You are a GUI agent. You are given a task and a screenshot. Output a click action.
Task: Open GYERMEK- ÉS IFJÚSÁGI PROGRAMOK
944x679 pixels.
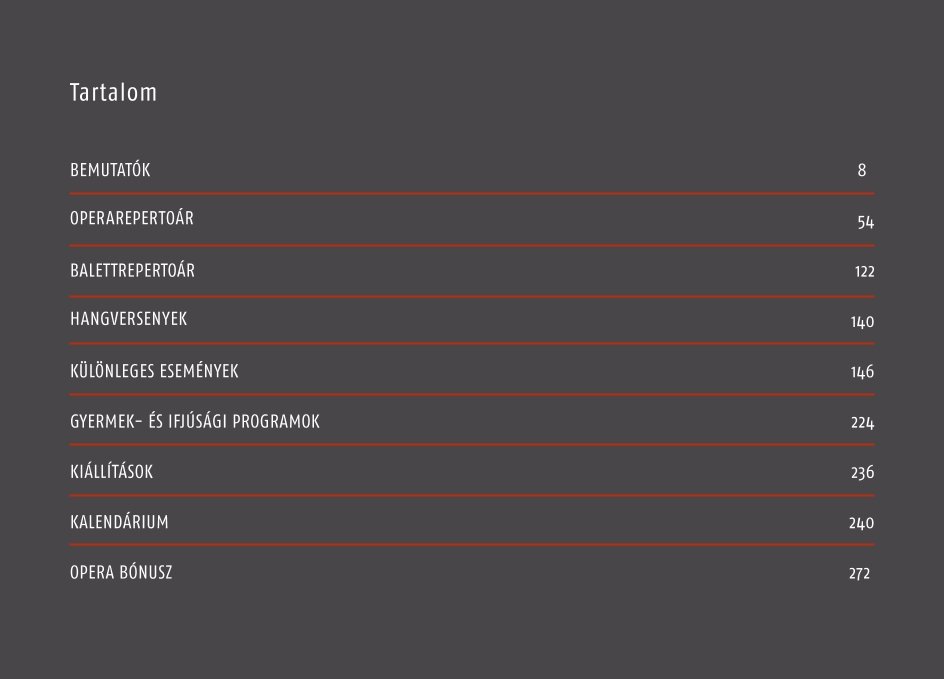point(195,421)
